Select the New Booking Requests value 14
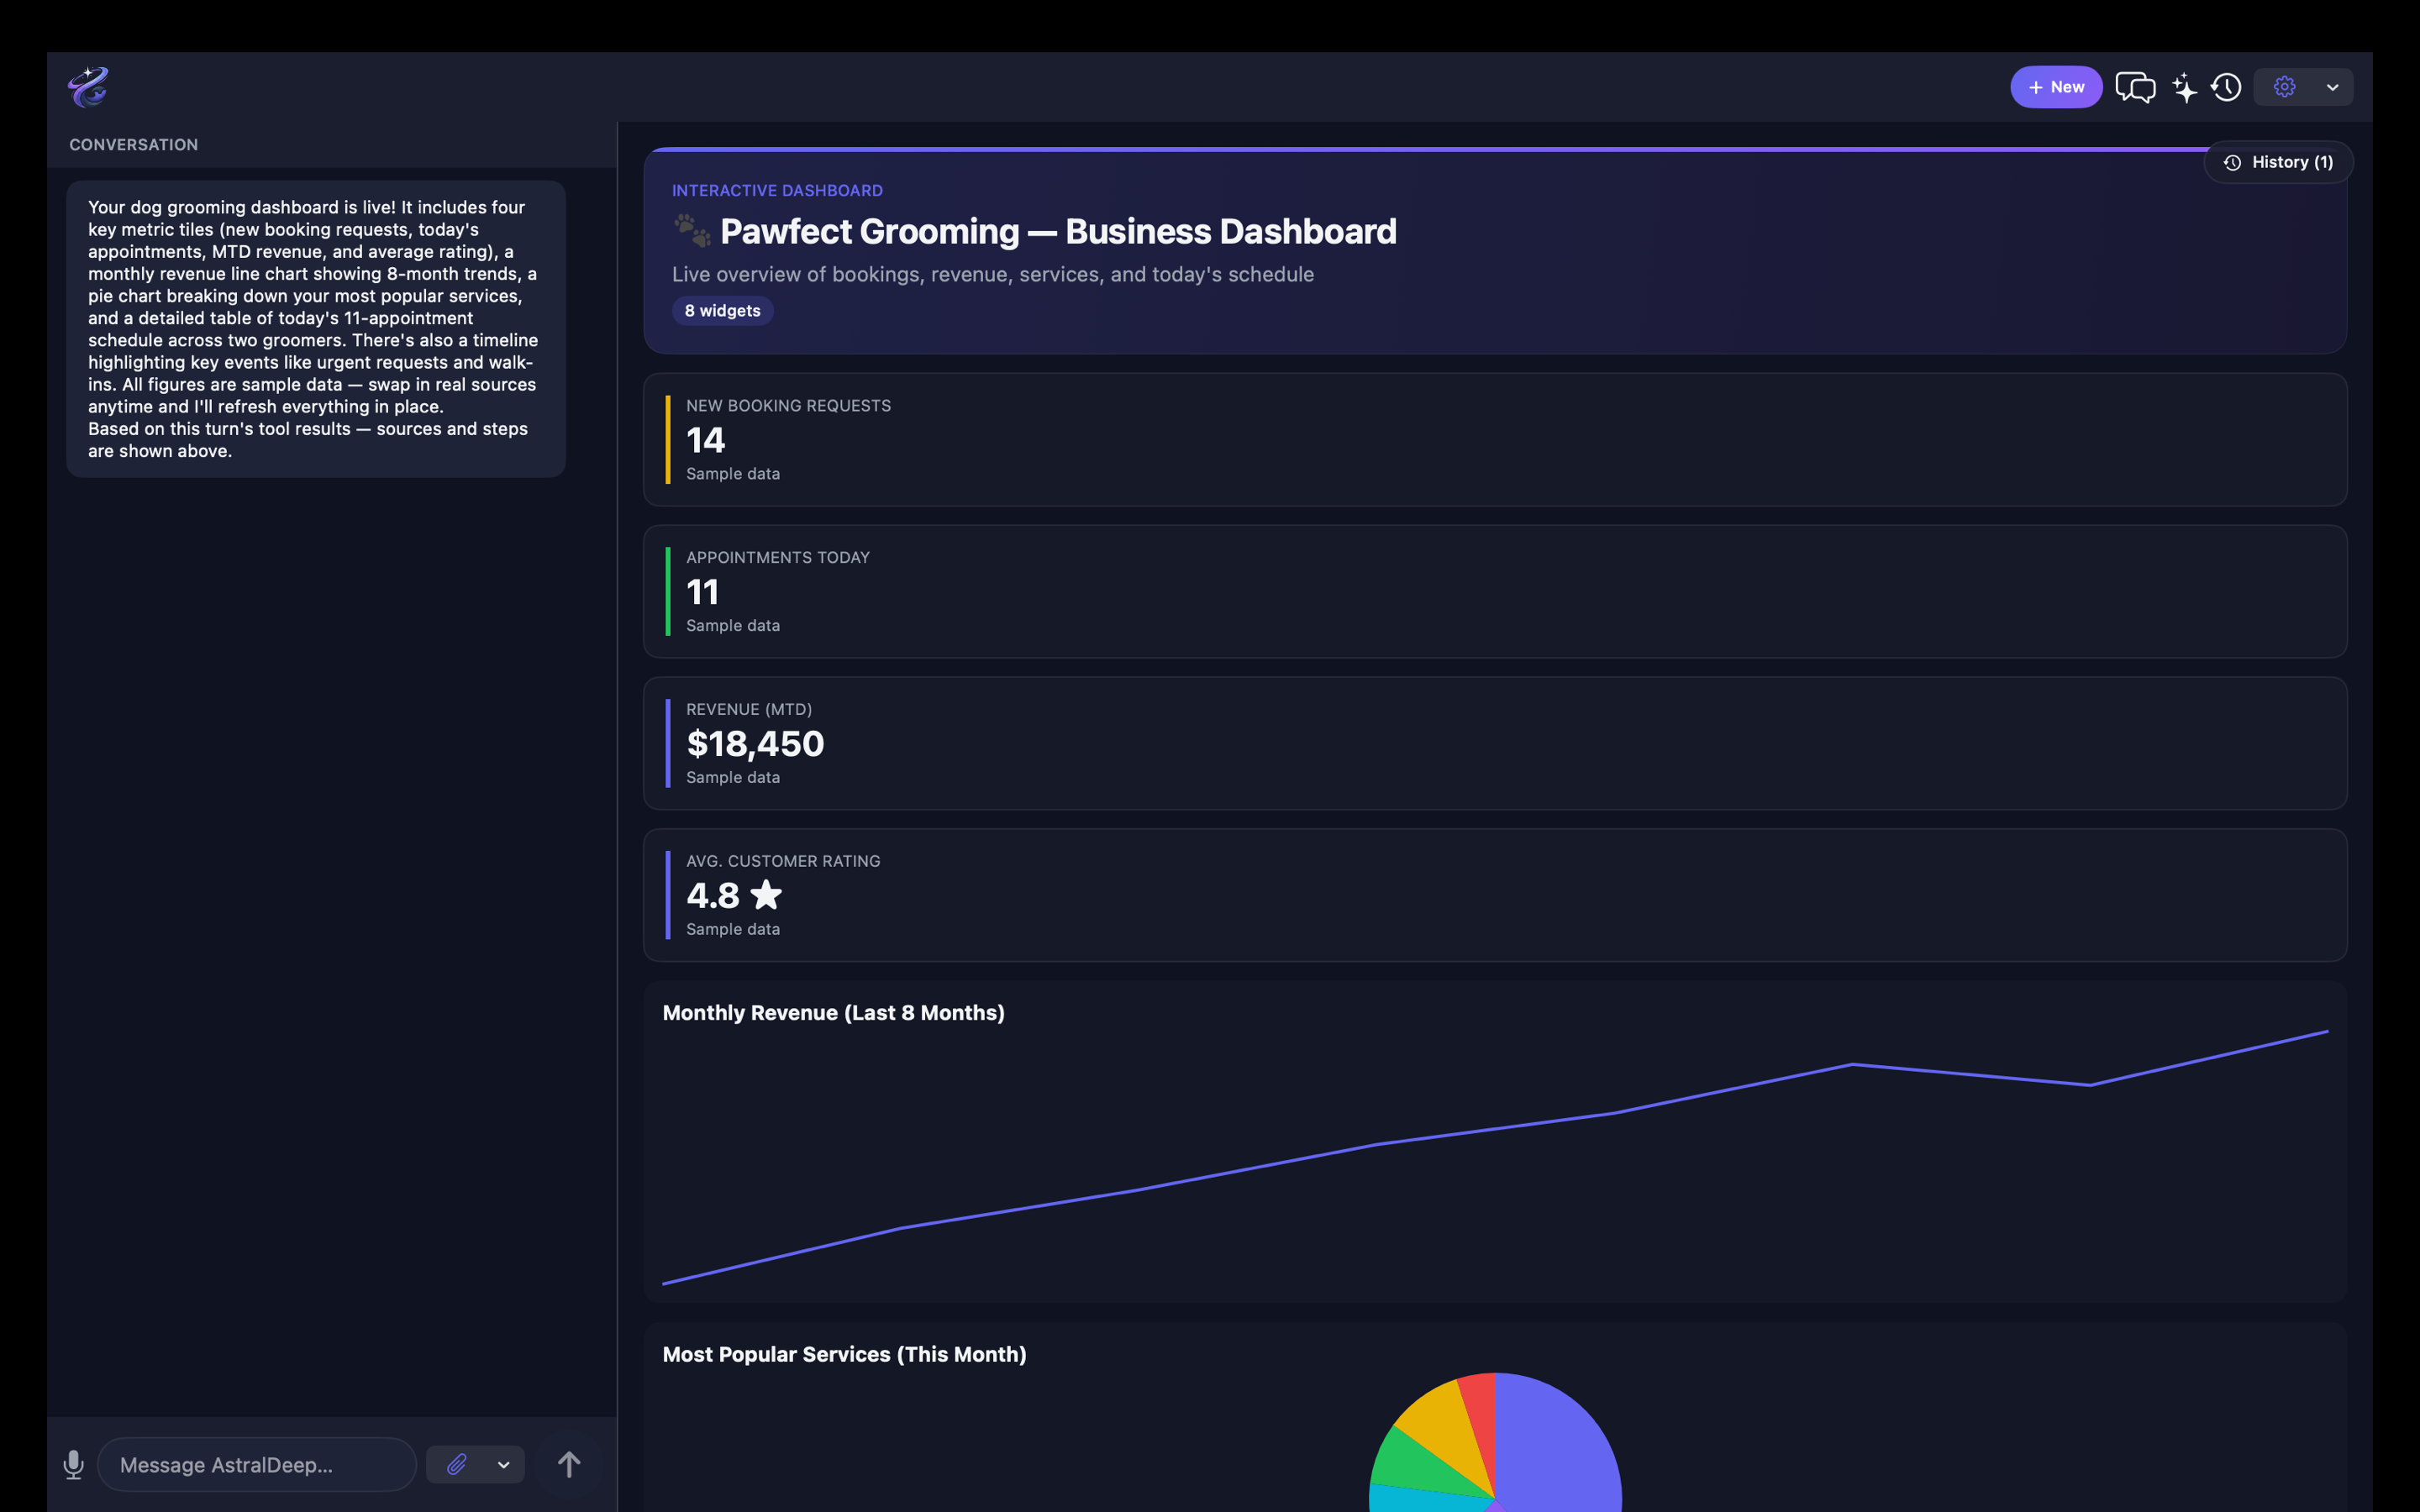The width and height of the screenshot is (2420, 1512). tap(706, 440)
